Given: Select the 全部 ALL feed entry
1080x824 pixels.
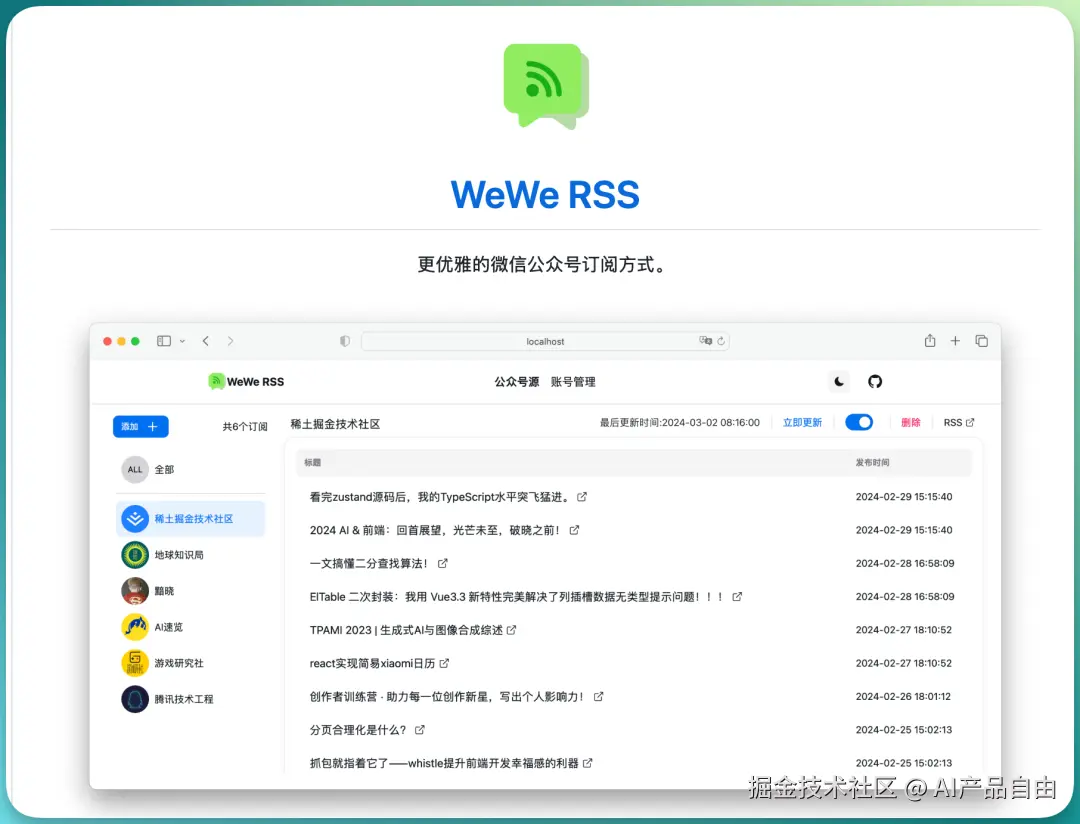Looking at the screenshot, I should (x=191, y=469).
